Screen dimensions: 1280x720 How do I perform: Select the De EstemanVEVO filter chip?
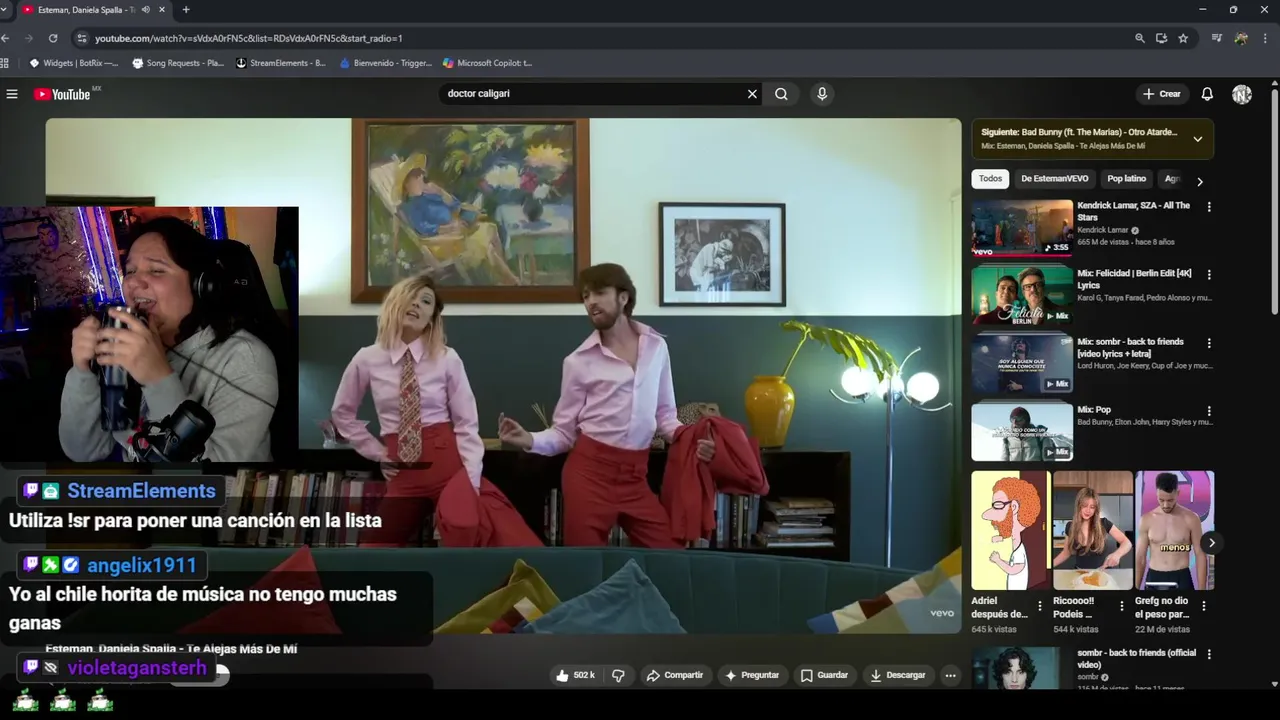point(1054,179)
